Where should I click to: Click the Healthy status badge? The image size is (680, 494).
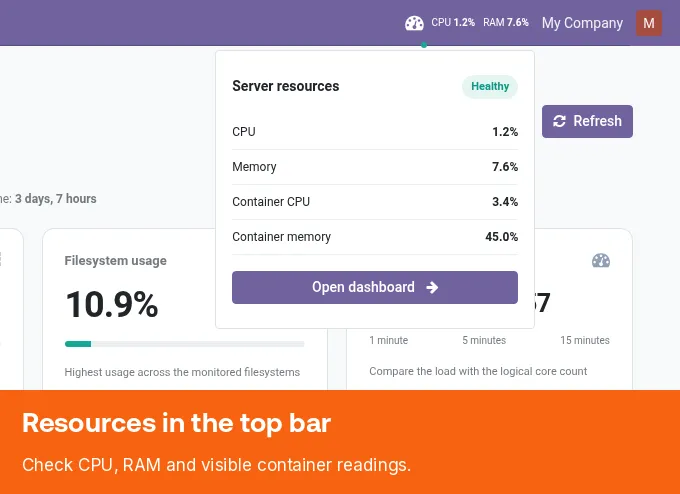[x=490, y=87]
